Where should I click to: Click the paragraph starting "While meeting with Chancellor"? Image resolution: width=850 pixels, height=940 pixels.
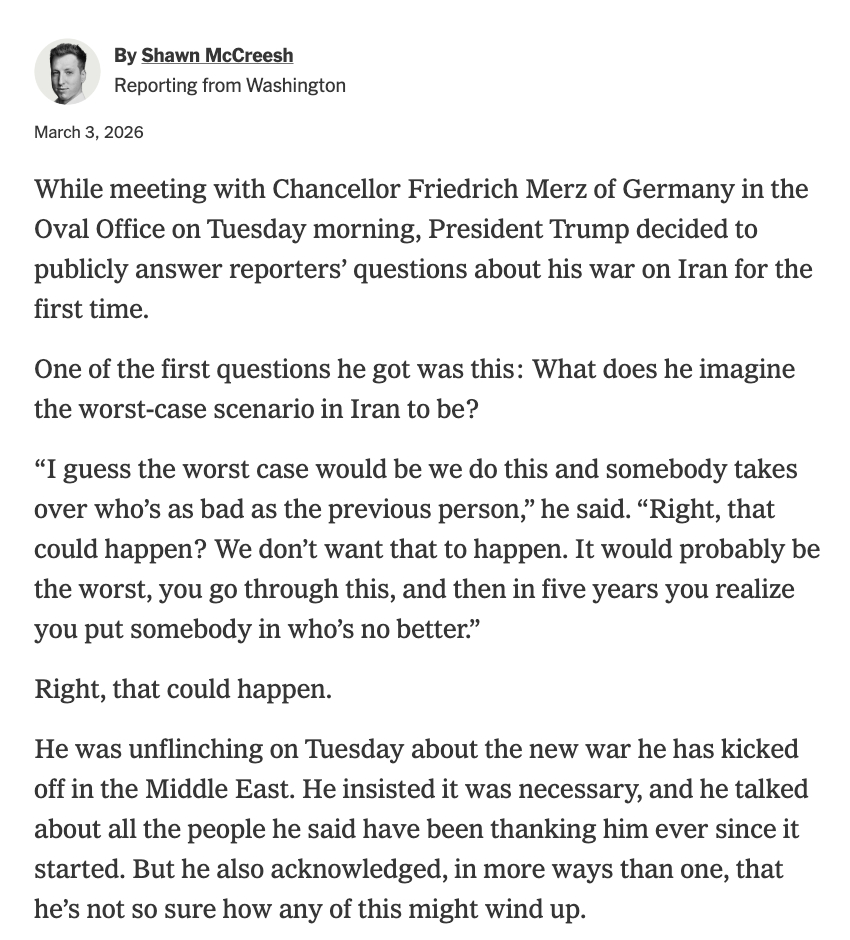point(421,249)
